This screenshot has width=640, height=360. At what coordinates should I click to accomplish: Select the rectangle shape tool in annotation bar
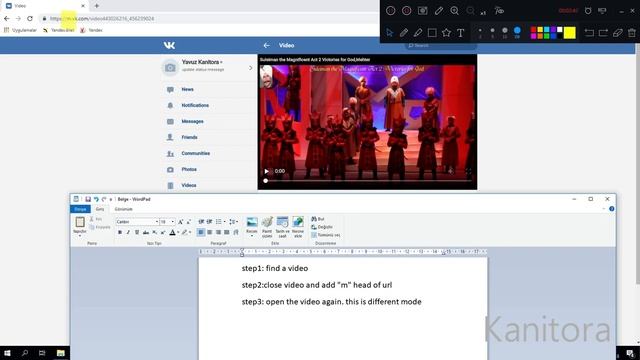point(432,33)
